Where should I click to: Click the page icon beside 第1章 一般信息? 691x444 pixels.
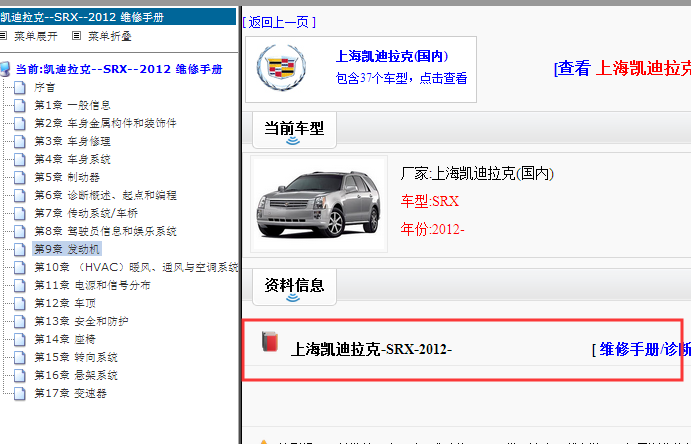(x=20, y=106)
